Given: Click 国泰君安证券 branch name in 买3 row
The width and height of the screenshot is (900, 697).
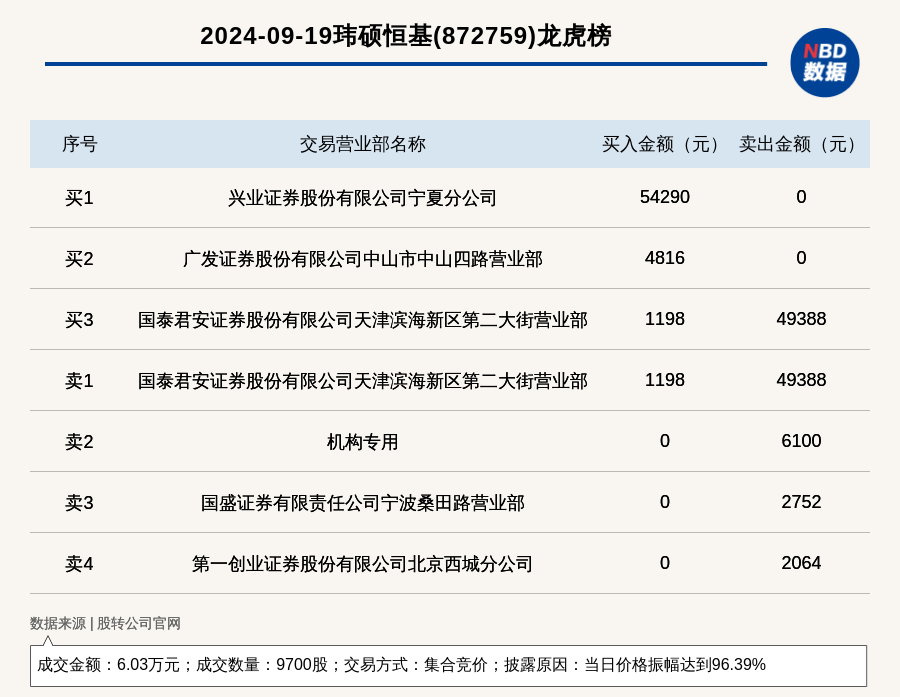Looking at the screenshot, I should click(x=363, y=320).
